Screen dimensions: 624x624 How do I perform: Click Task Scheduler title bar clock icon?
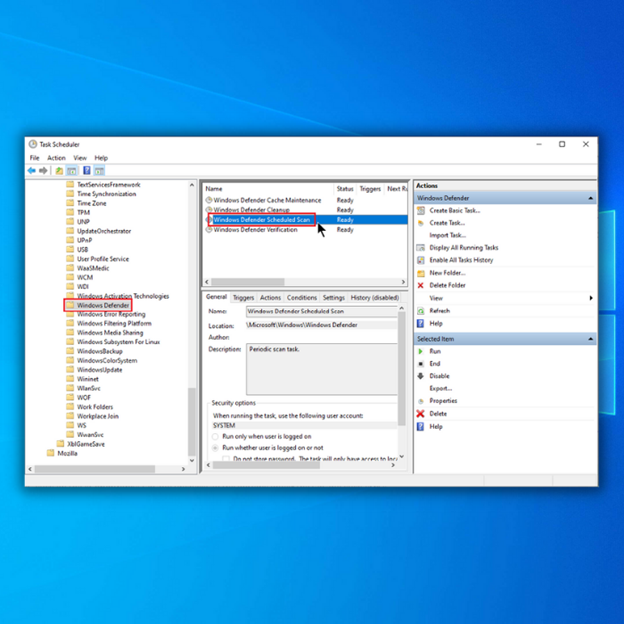pyautogui.click(x=33, y=144)
